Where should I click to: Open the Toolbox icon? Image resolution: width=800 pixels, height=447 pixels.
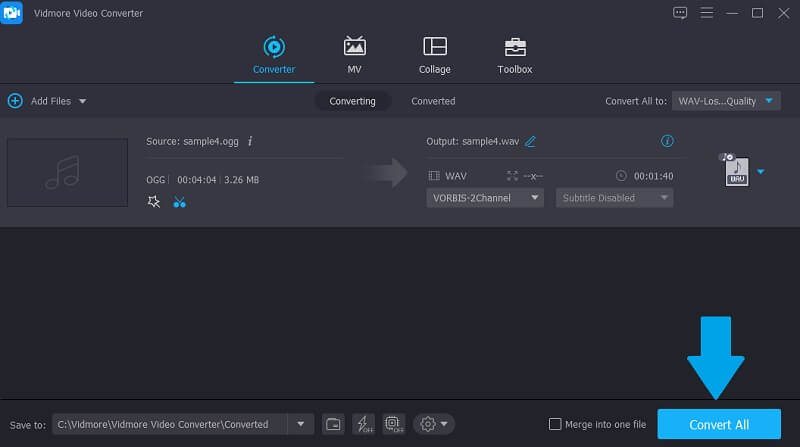tap(515, 47)
